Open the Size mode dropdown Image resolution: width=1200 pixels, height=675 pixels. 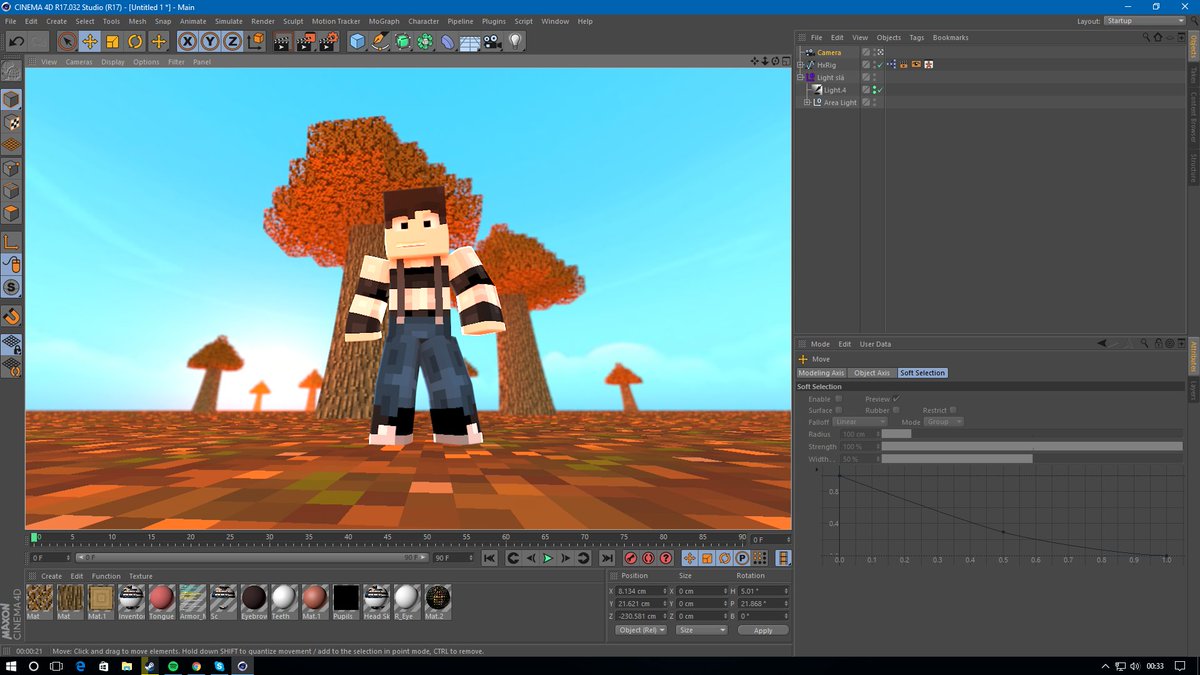(x=702, y=630)
